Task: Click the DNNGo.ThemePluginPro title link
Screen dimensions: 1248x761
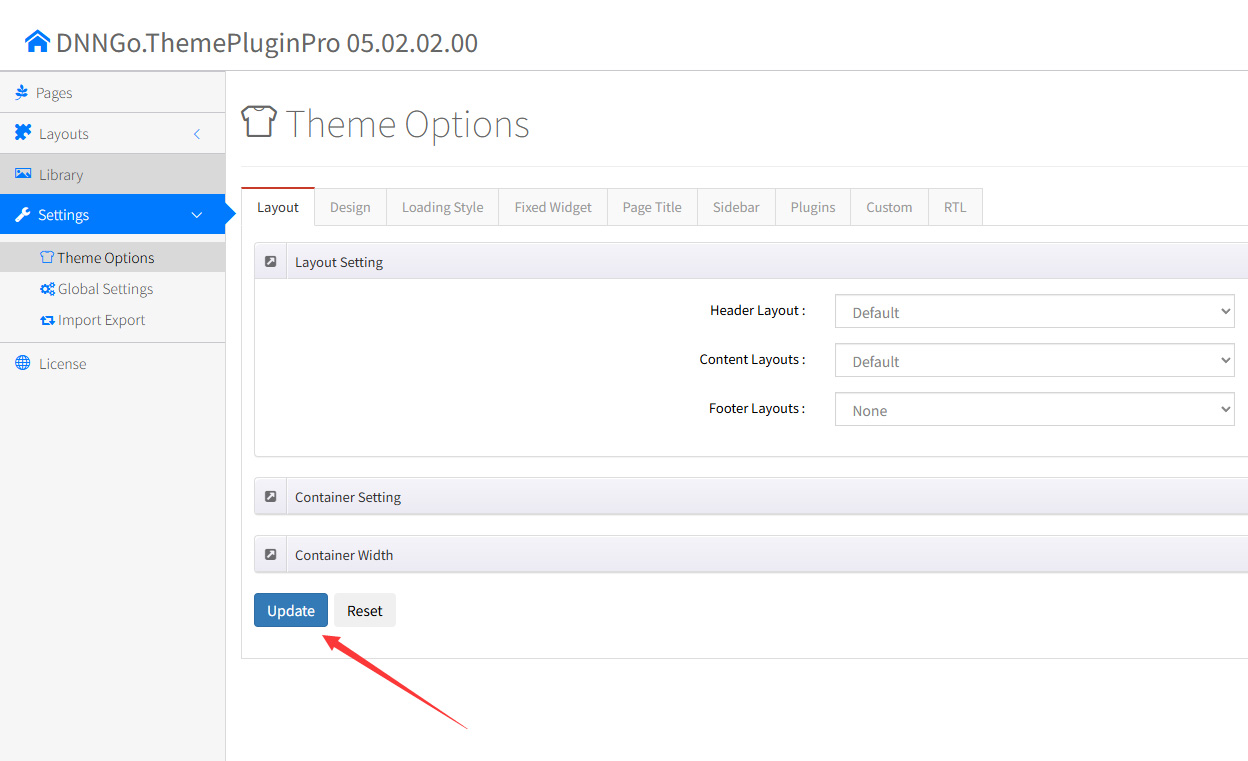Action: coord(267,43)
